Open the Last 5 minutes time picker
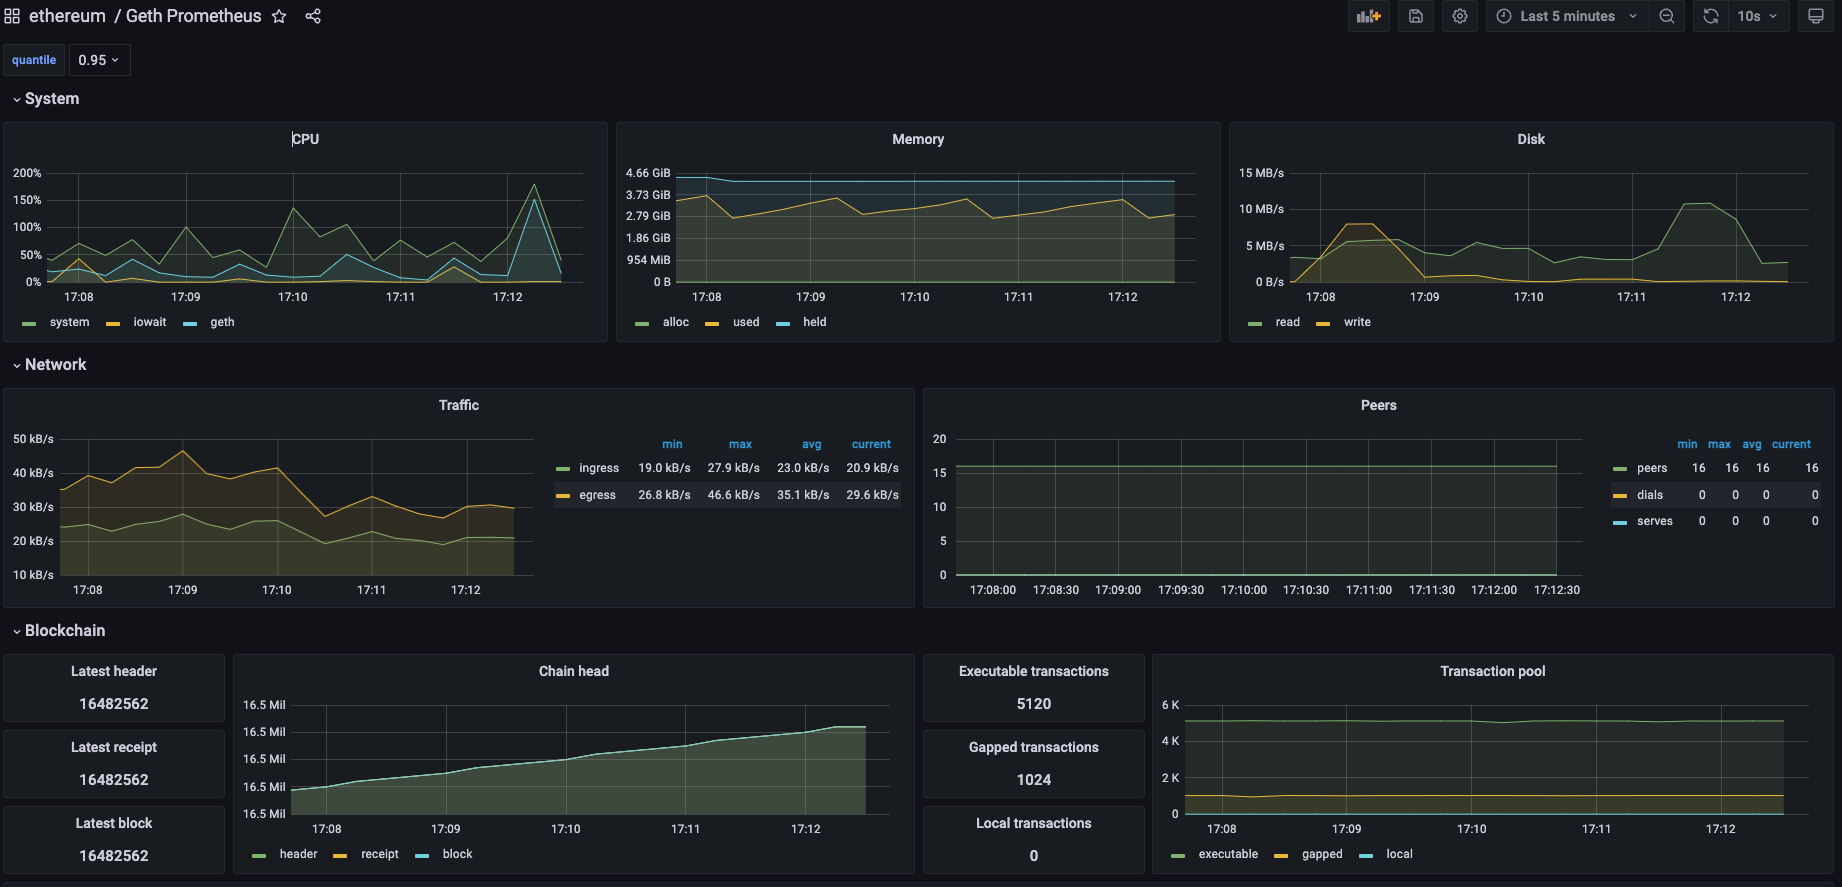Viewport: 1842px width, 887px height. (1567, 16)
